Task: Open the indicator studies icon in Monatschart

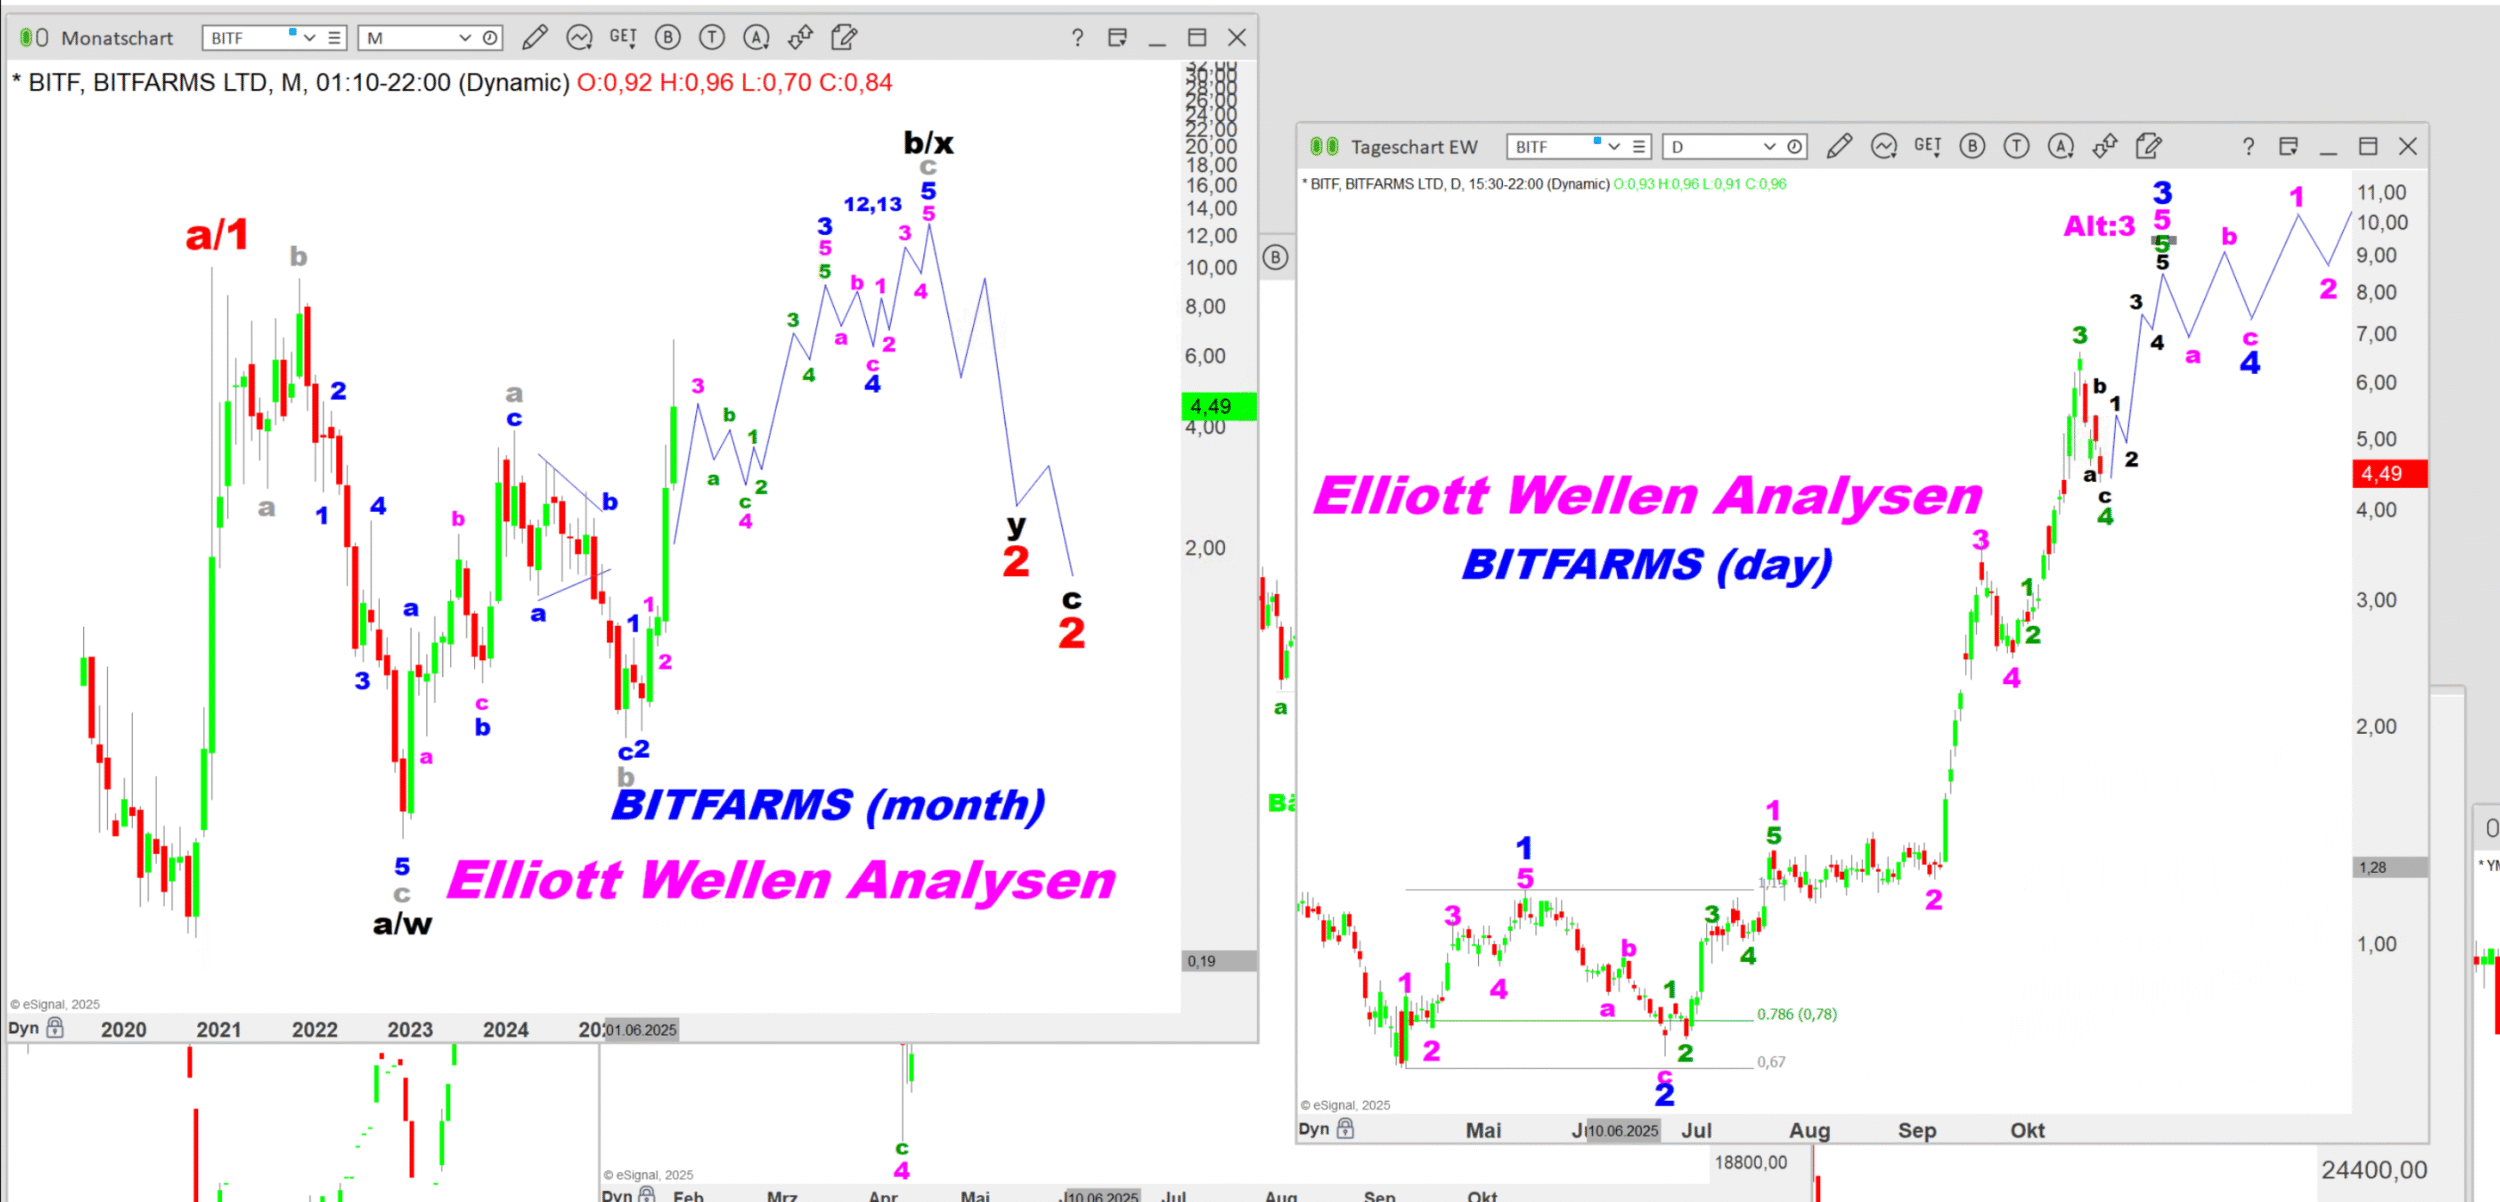Action: click(579, 38)
